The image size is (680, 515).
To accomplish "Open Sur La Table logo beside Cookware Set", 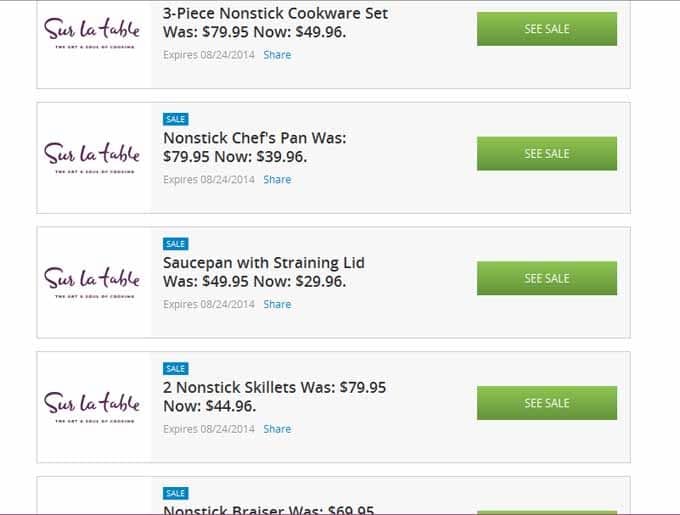I will coord(92,33).
